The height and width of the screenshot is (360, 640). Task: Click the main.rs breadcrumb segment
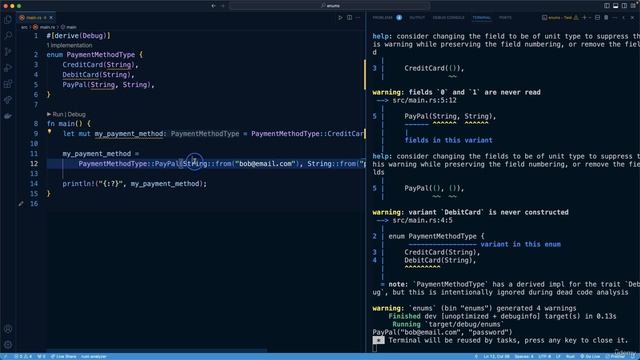tap(44, 27)
